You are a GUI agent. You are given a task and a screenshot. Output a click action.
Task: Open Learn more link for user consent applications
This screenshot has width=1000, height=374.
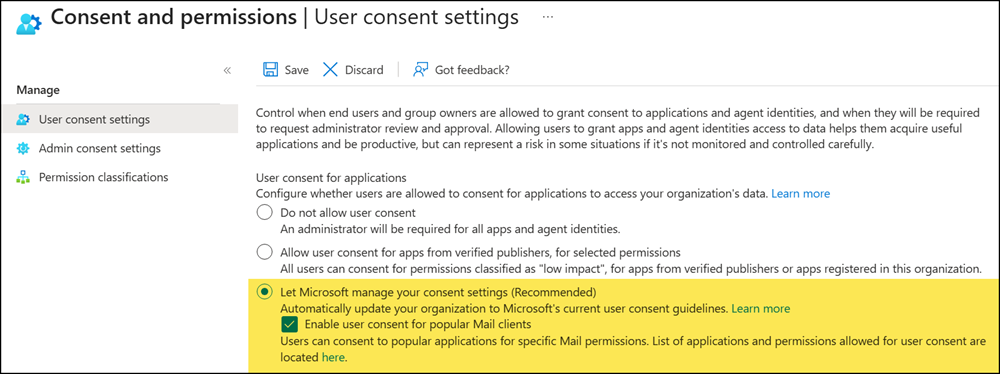pos(801,193)
